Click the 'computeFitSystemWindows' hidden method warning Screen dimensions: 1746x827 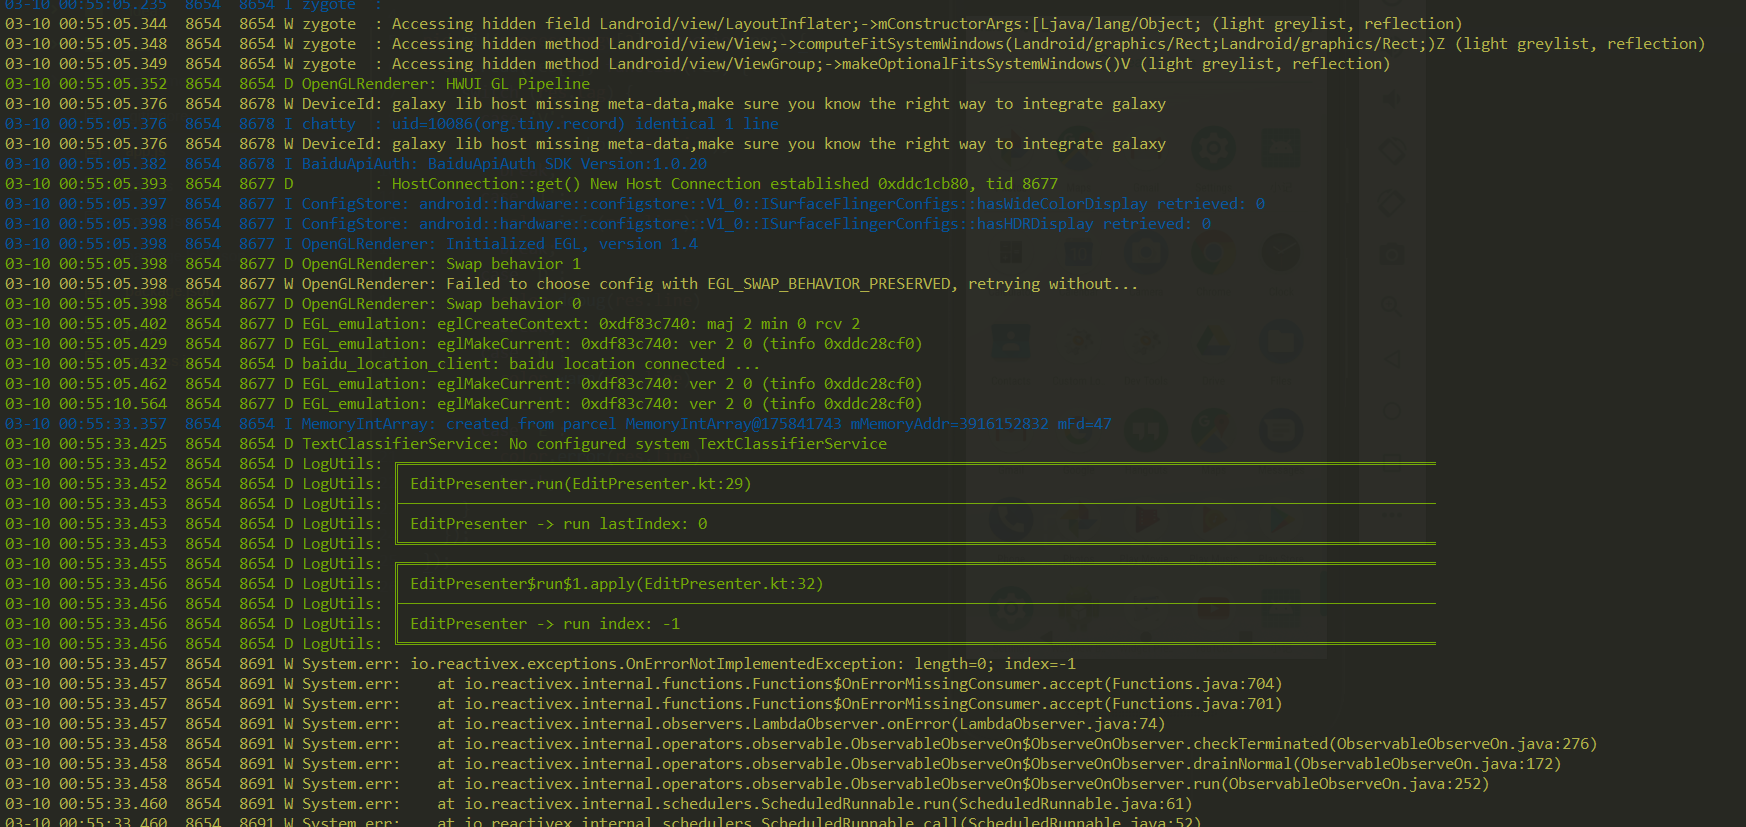point(855,44)
